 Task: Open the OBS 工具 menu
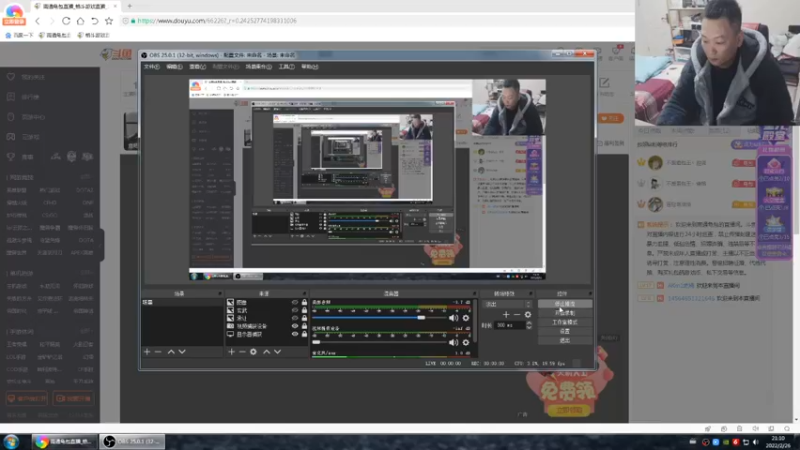286,67
